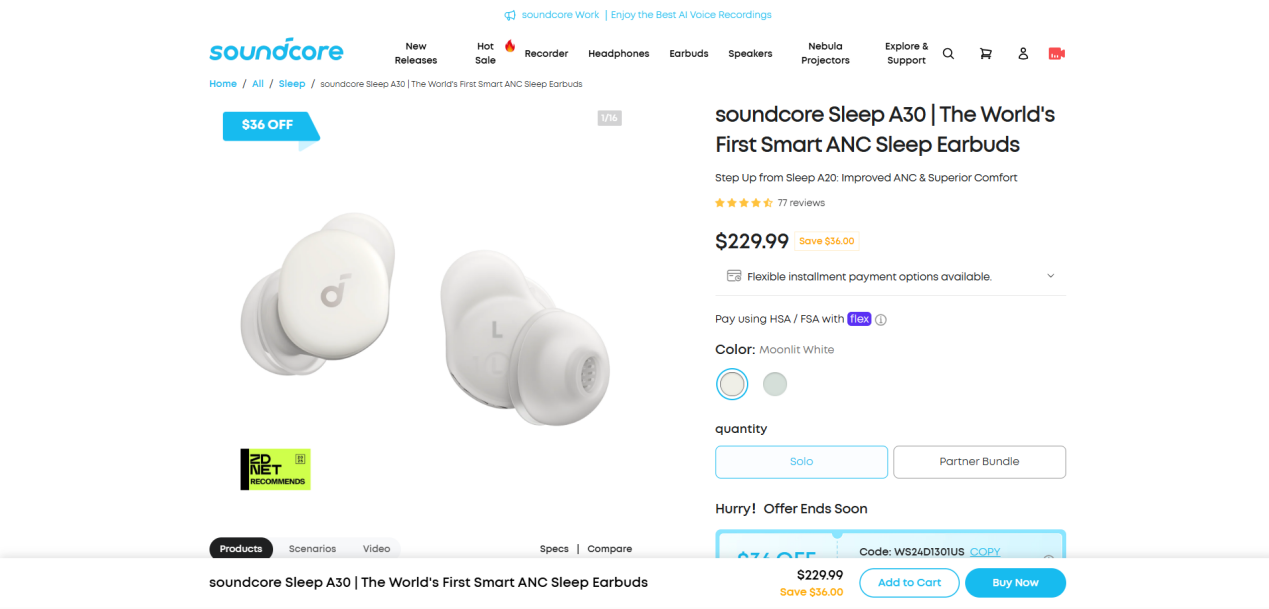Image resolution: width=1269 pixels, height=609 pixels.
Task: Select the Solo quantity option
Action: (801, 462)
